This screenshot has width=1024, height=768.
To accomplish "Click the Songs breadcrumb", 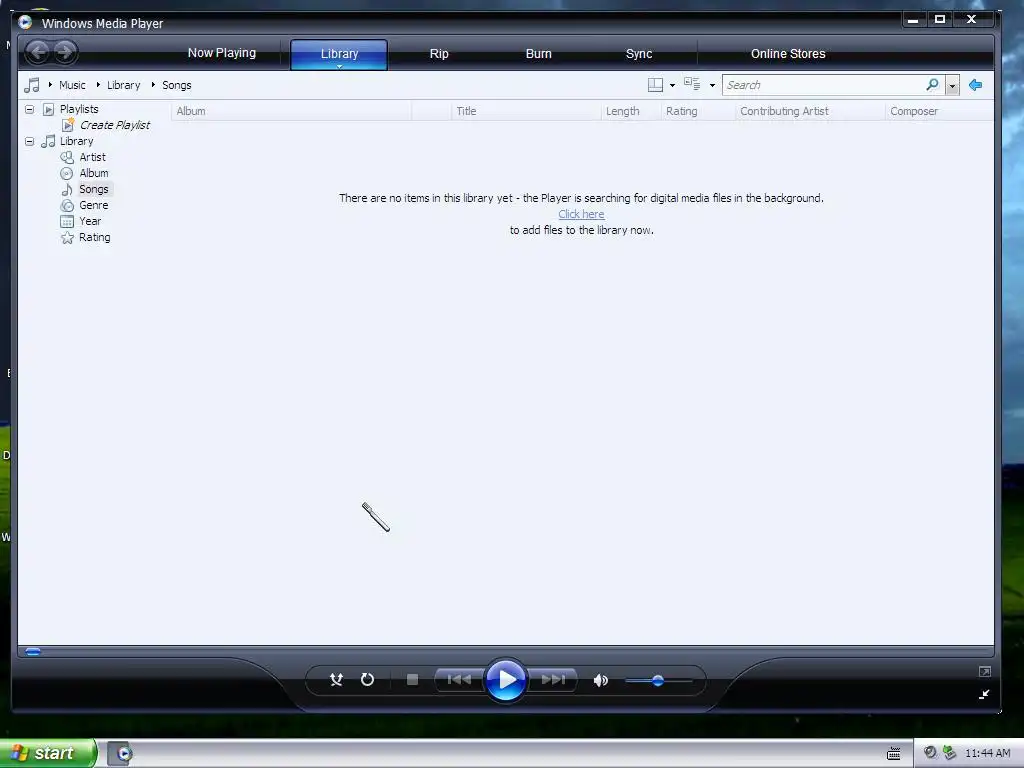I will (x=176, y=85).
